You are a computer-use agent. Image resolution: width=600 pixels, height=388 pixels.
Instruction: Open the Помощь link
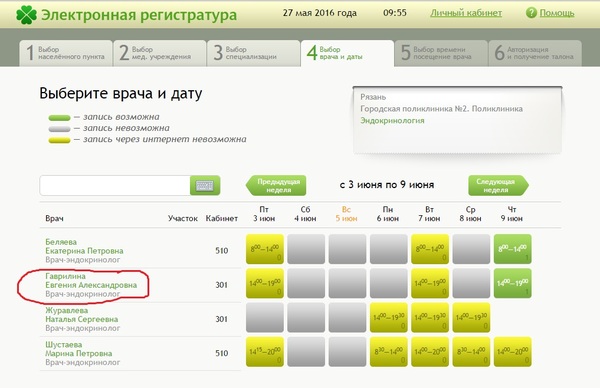[x=557, y=13]
